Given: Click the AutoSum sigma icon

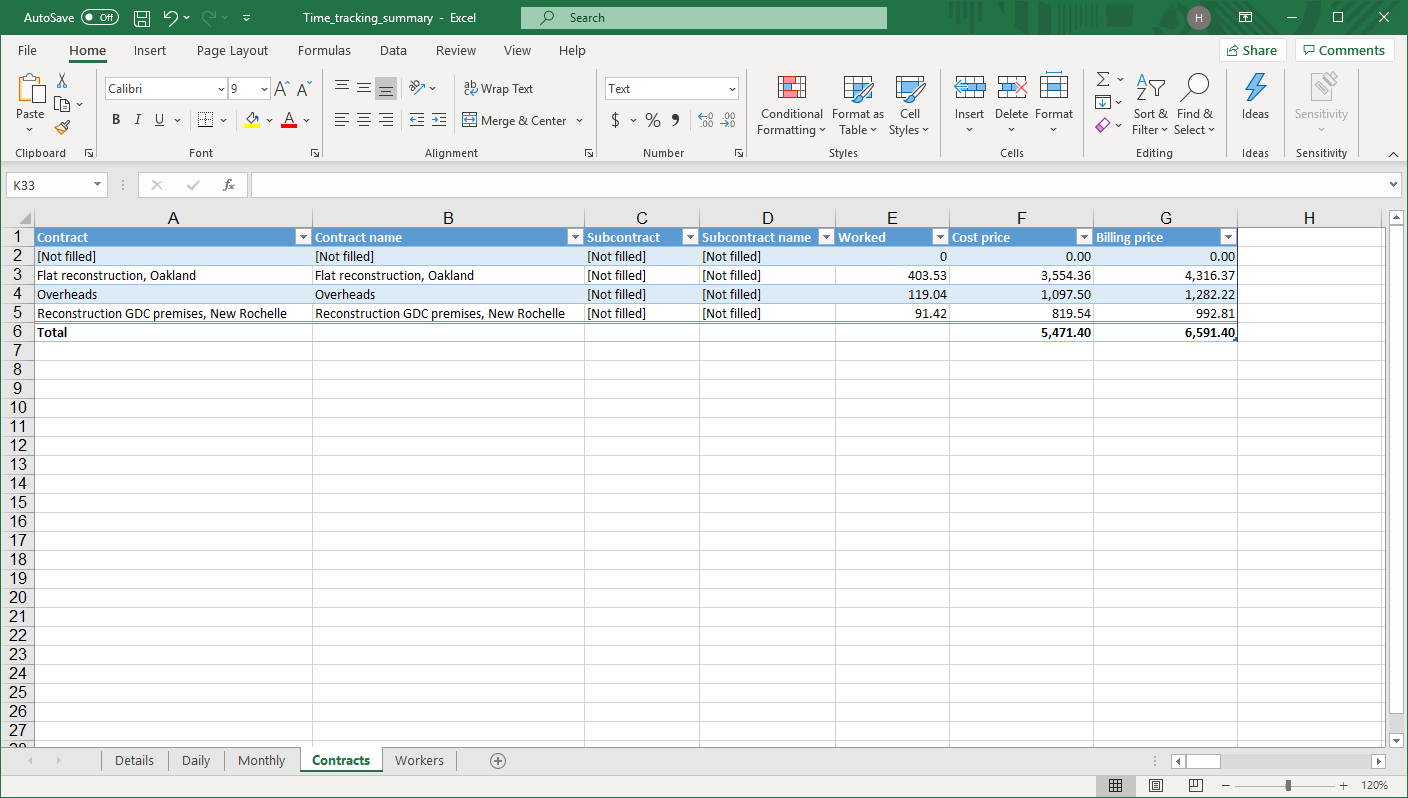Looking at the screenshot, I should pos(1103,79).
